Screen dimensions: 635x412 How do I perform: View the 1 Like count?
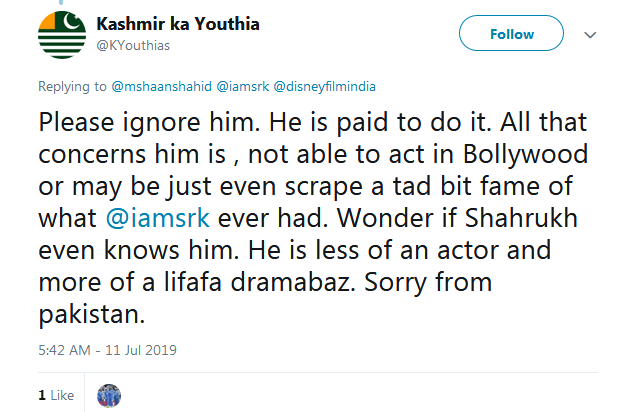click(56, 395)
